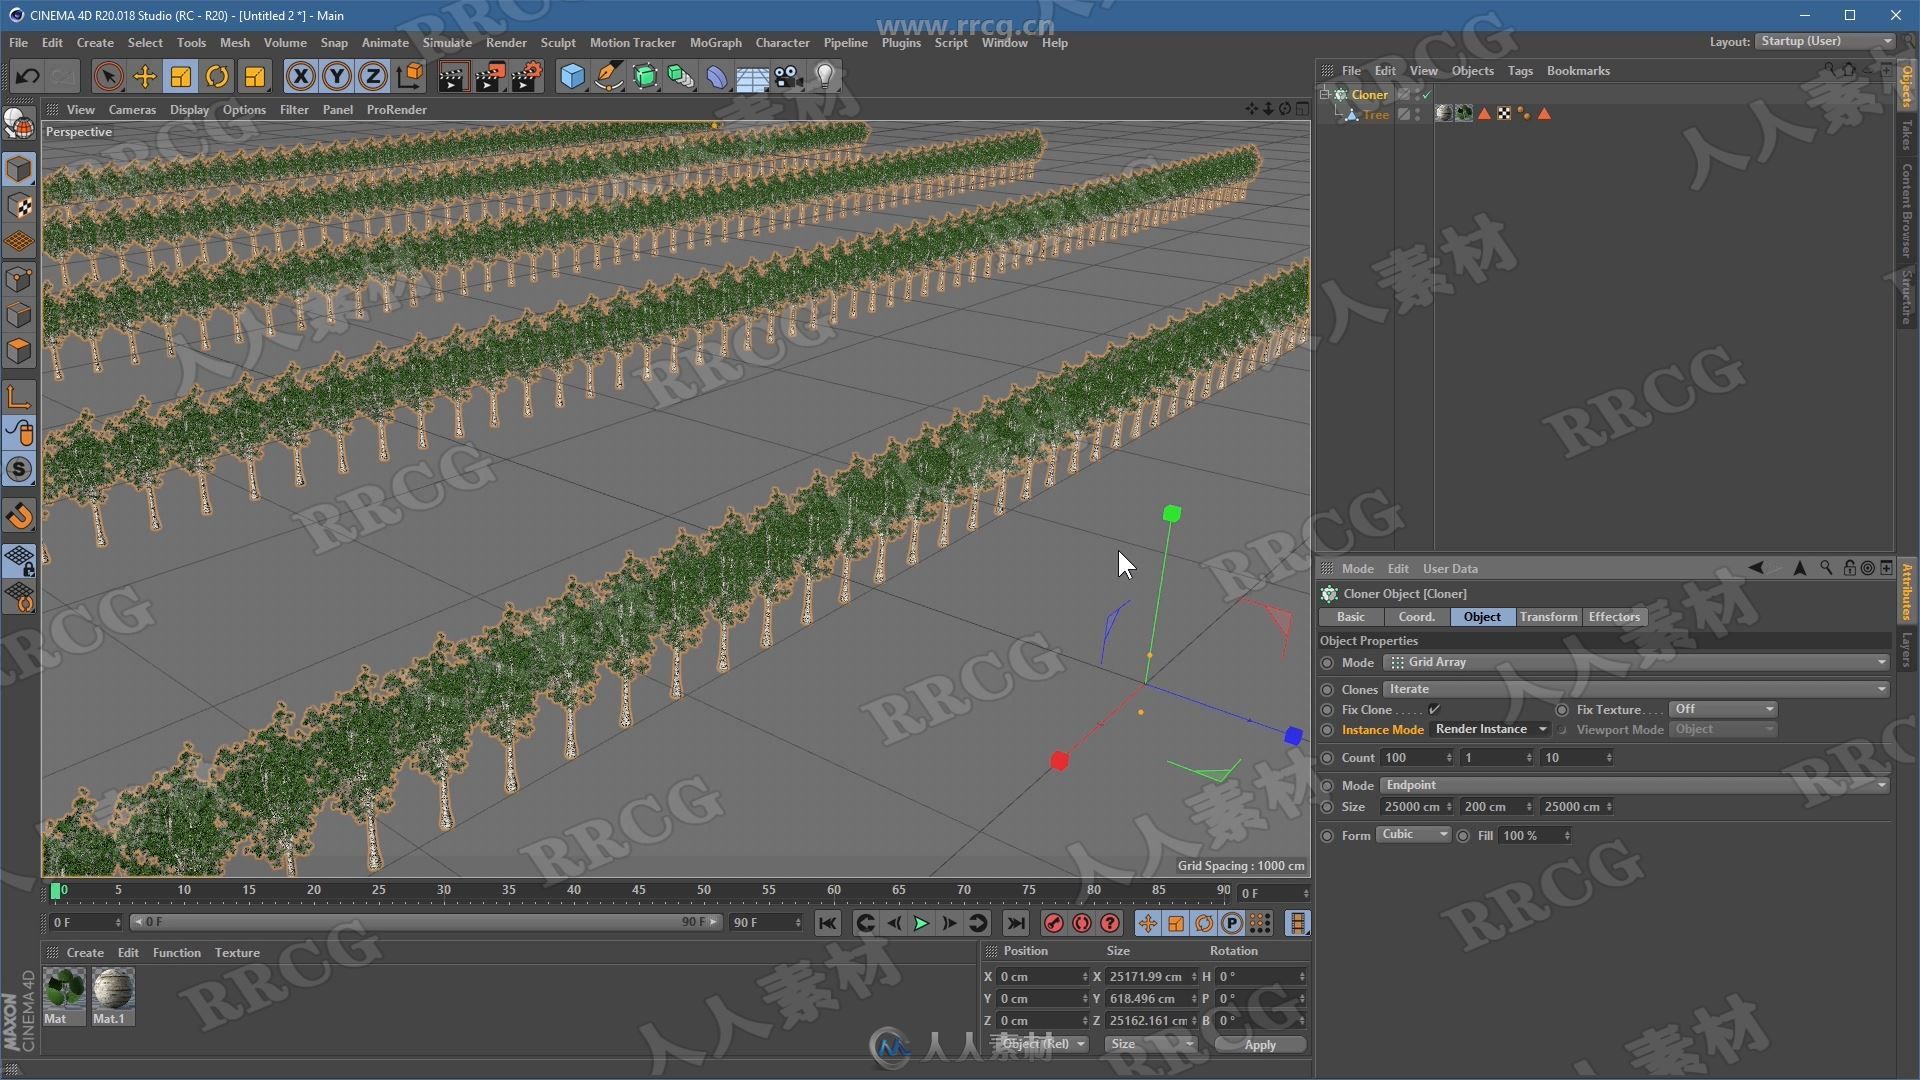Image resolution: width=1920 pixels, height=1080 pixels.
Task: Open Edit Render Settings
Action: [527, 77]
